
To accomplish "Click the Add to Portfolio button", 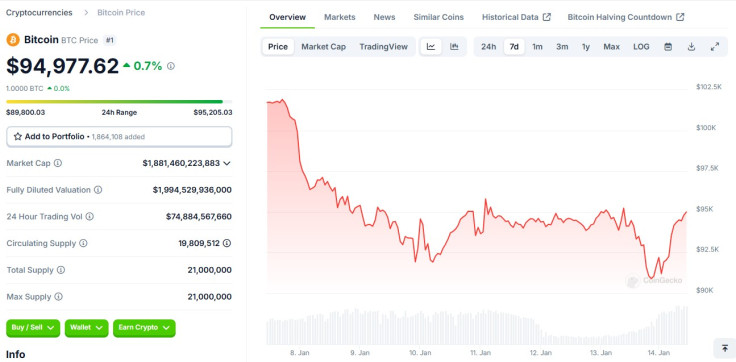I will click(x=119, y=137).
